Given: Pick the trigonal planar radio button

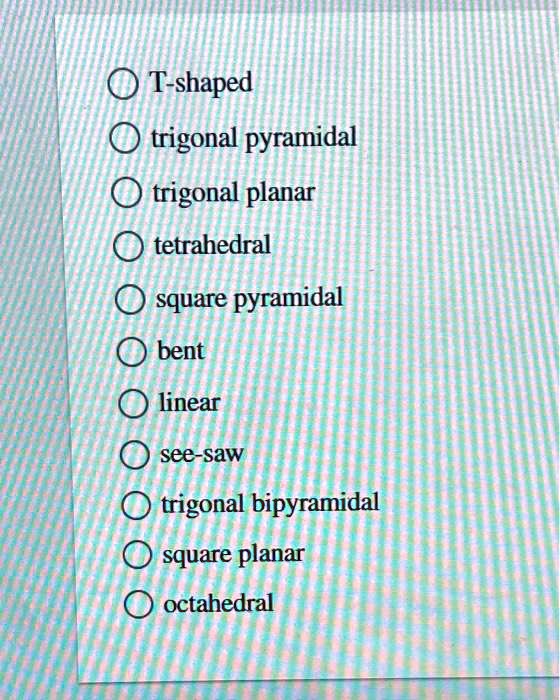Looking at the screenshot, I should [x=126, y=193].
